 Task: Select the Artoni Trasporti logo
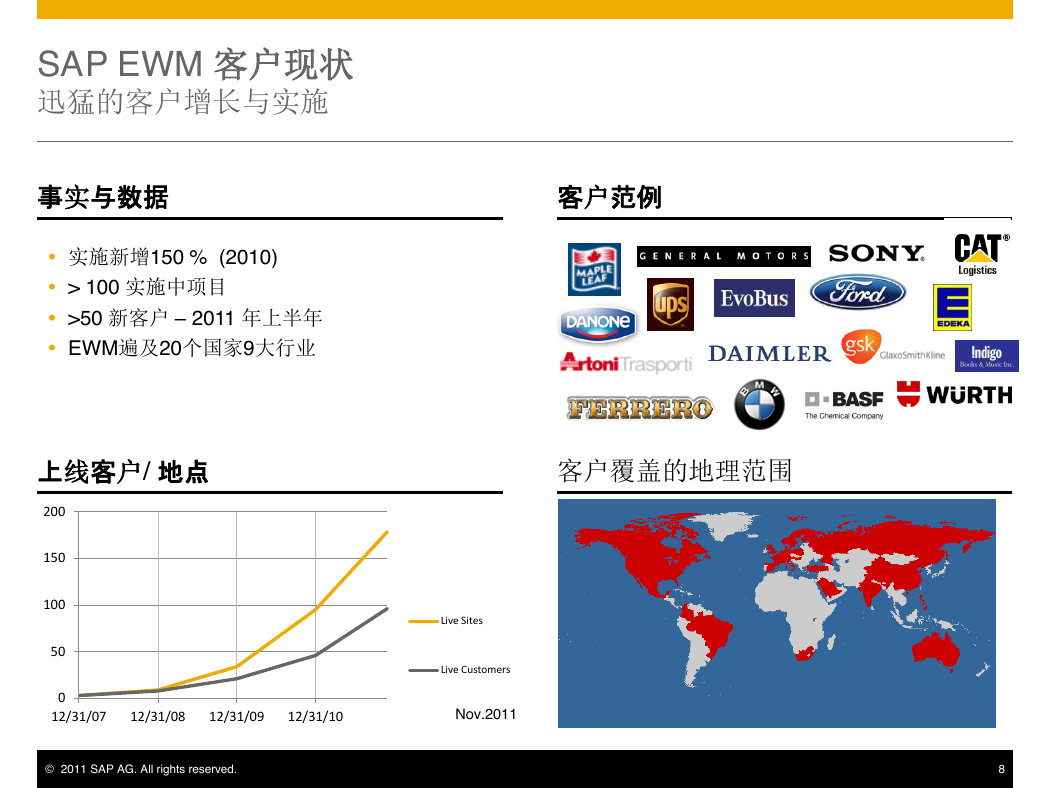click(x=626, y=363)
